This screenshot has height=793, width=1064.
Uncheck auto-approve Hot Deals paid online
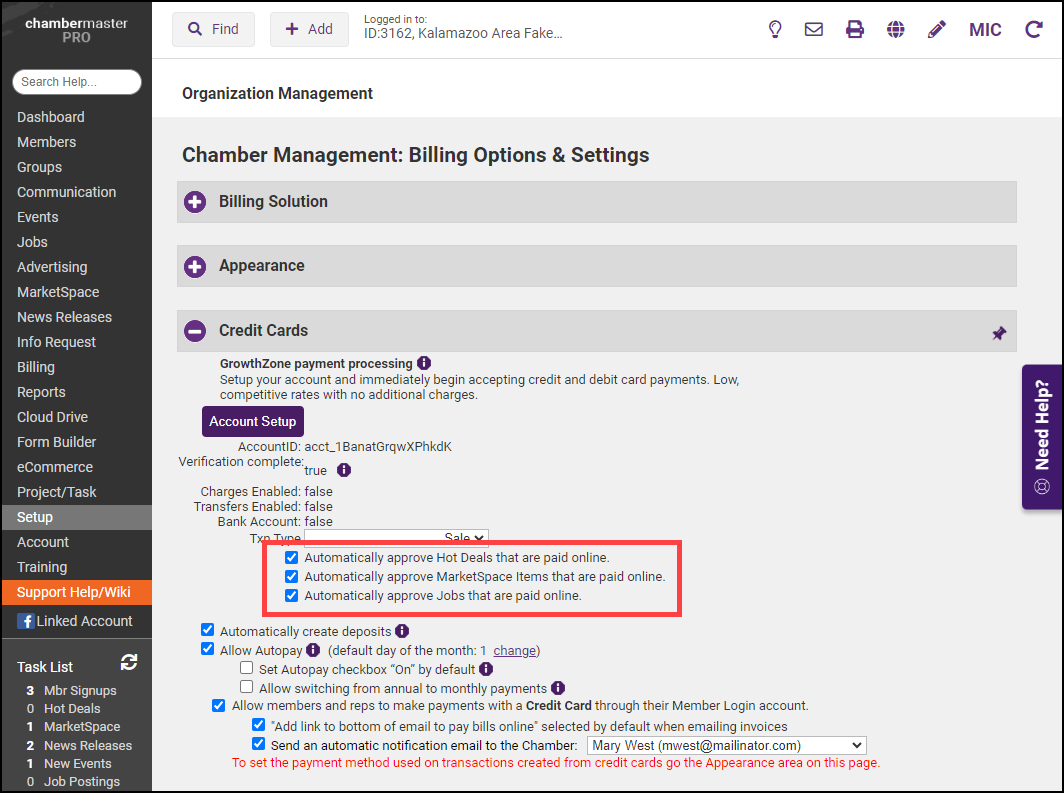pyautogui.click(x=292, y=557)
